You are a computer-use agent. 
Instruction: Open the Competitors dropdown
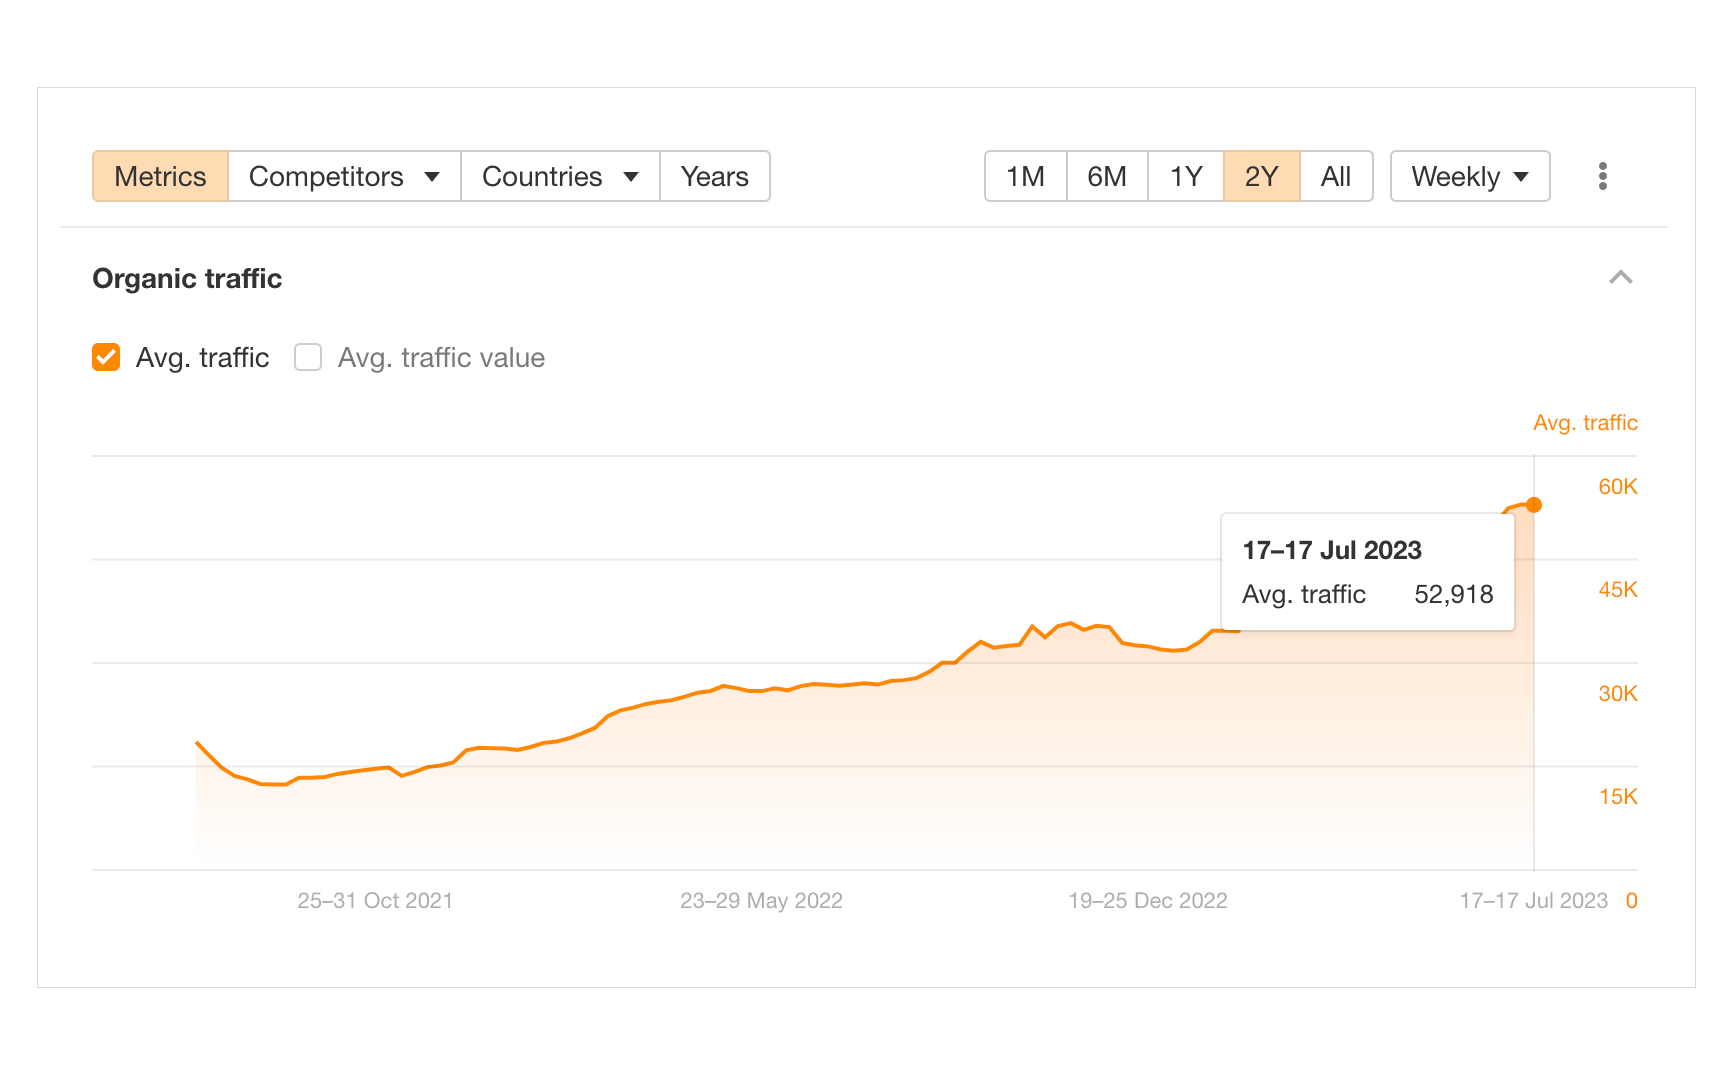click(344, 176)
